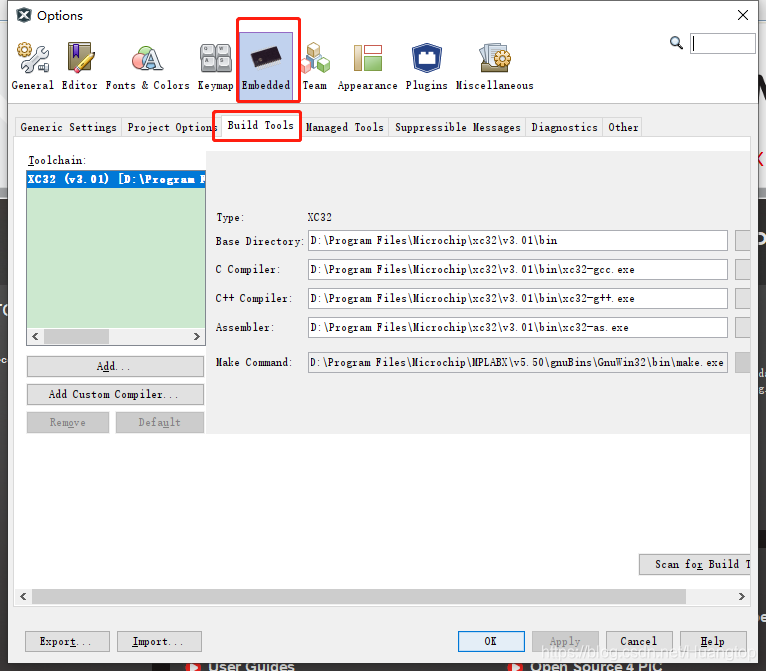
Task: Click the Cancel button
Action: (639, 642)
